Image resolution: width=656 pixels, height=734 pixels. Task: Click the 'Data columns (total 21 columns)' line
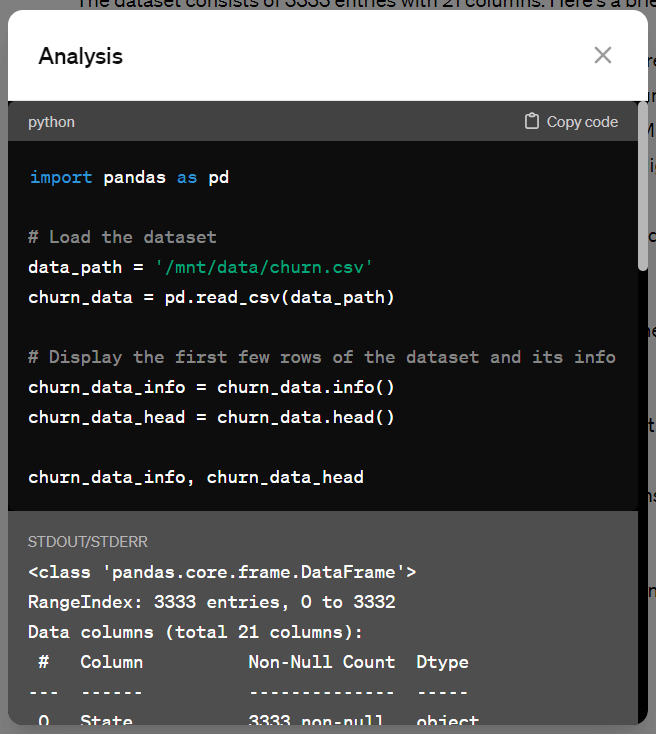[x=195, y=632]
